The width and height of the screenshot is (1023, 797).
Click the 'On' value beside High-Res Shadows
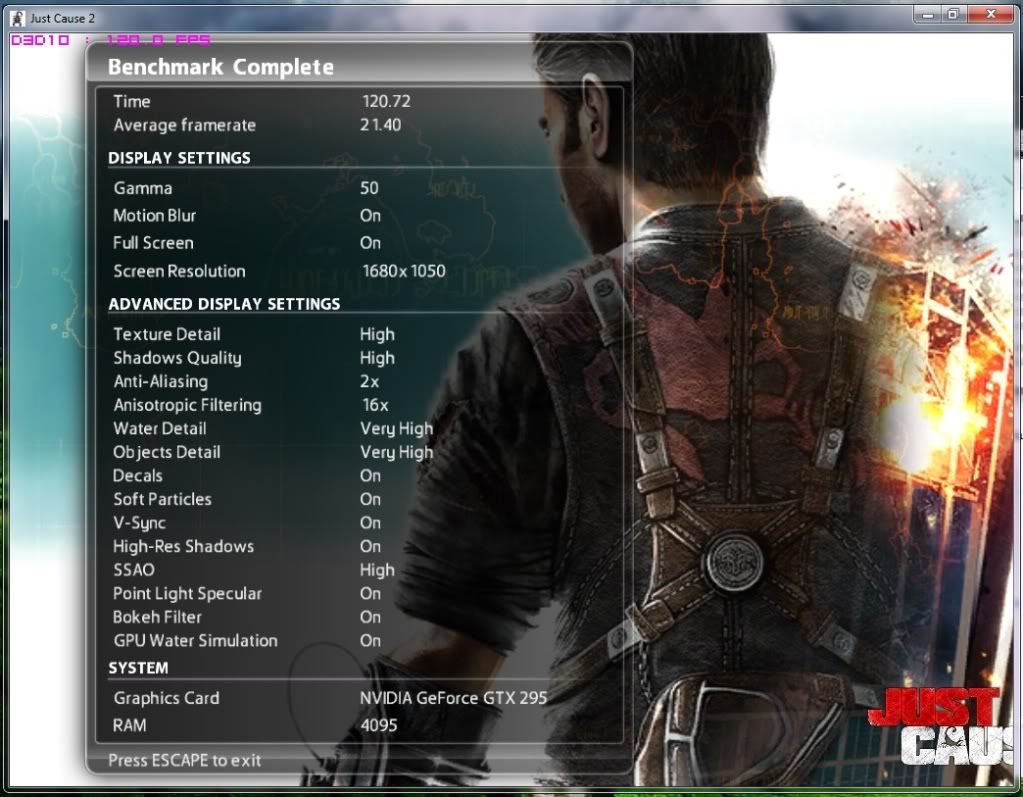pyautogui.click(x=370, y=546)
